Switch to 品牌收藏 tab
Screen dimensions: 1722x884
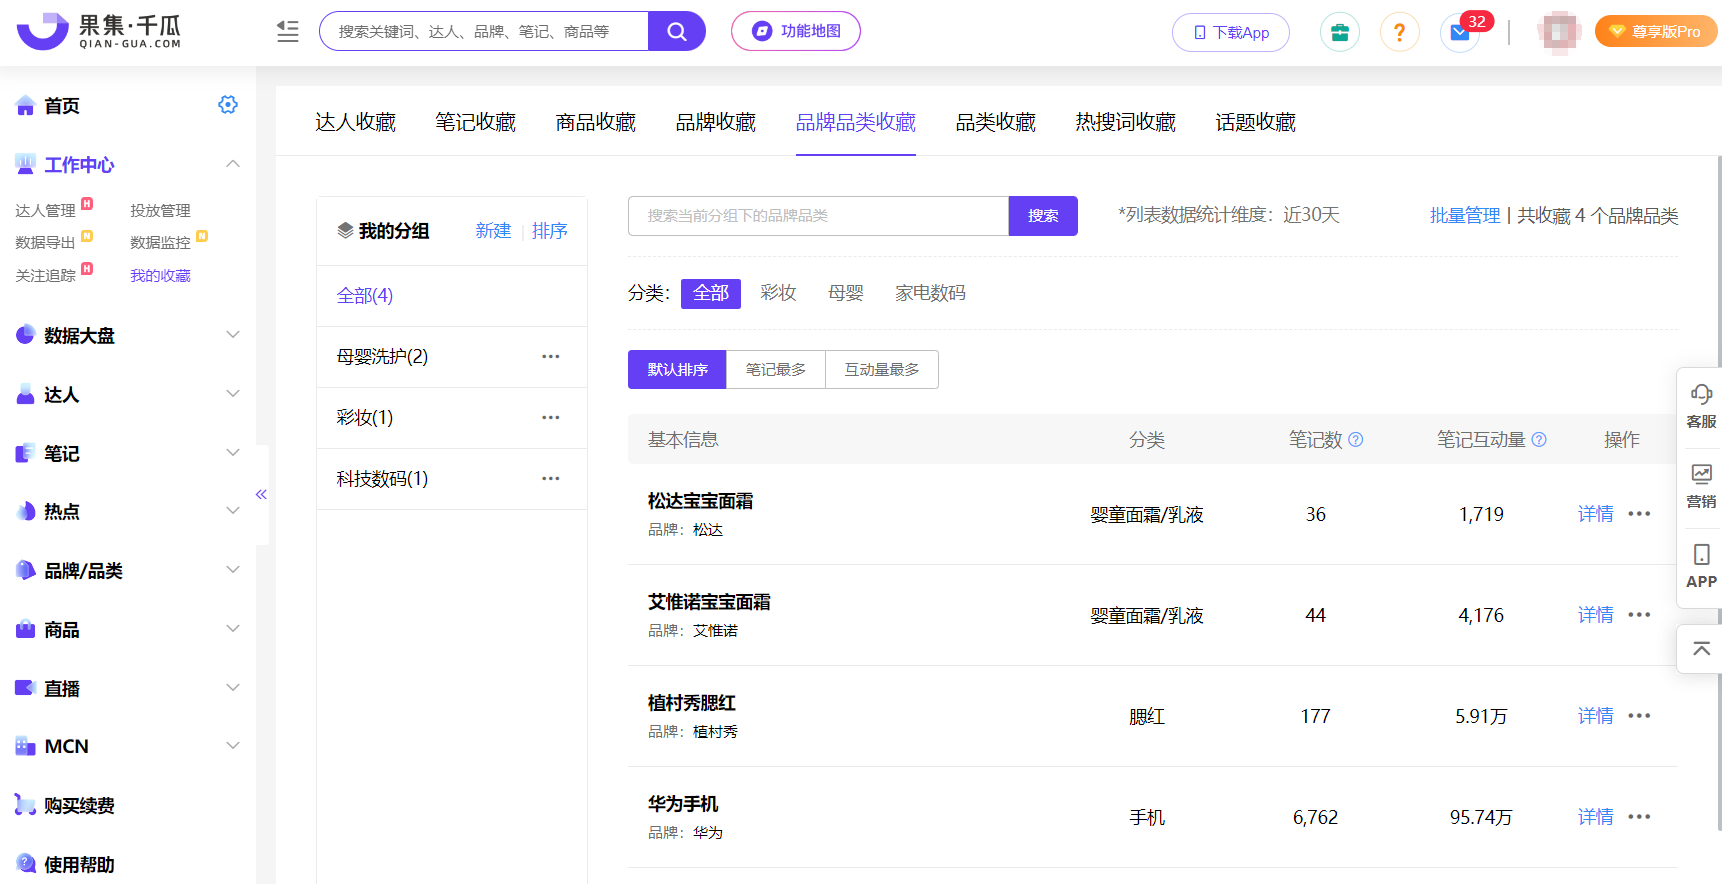[716, 122]
